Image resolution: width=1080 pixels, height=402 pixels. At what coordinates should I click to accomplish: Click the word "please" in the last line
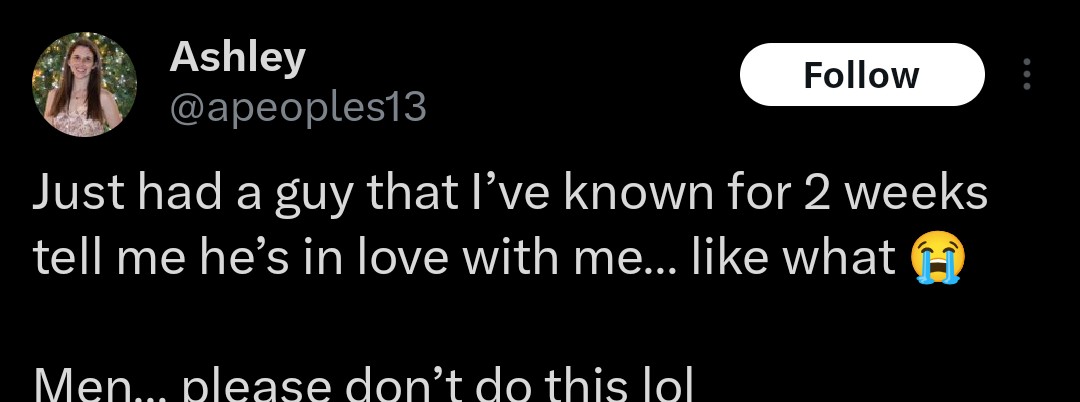(241, 386)
